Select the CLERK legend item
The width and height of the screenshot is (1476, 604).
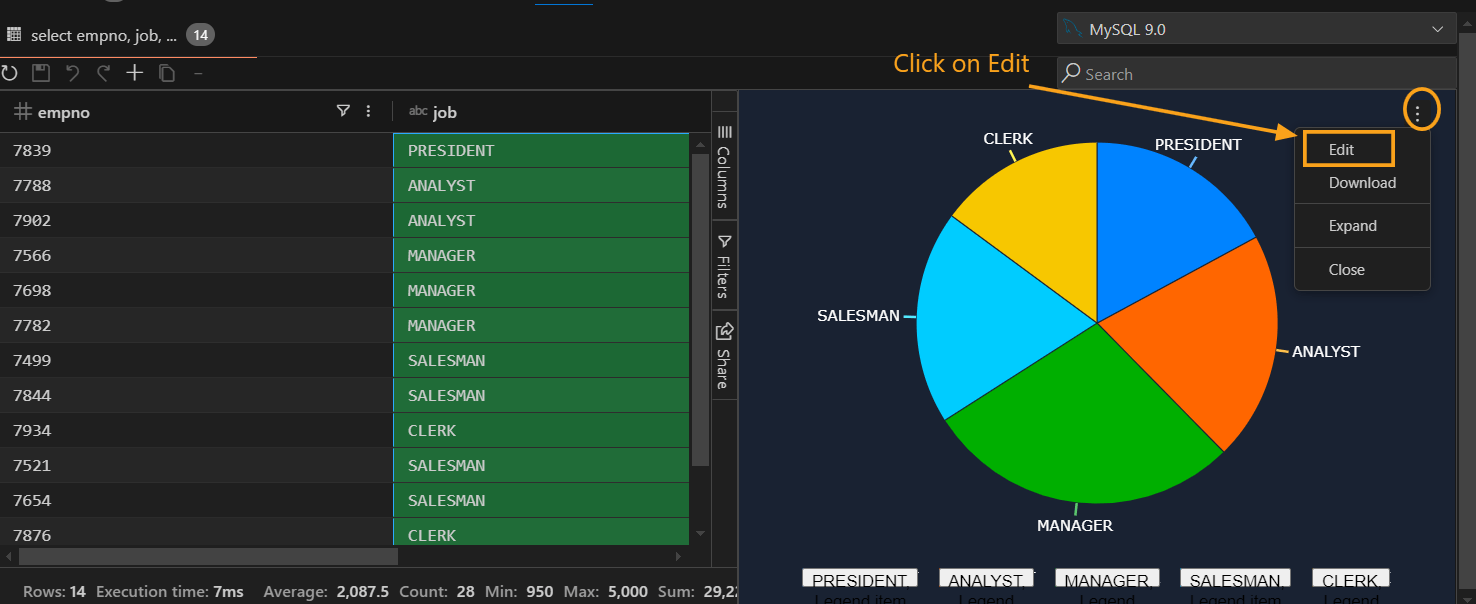coord(1349,577)
